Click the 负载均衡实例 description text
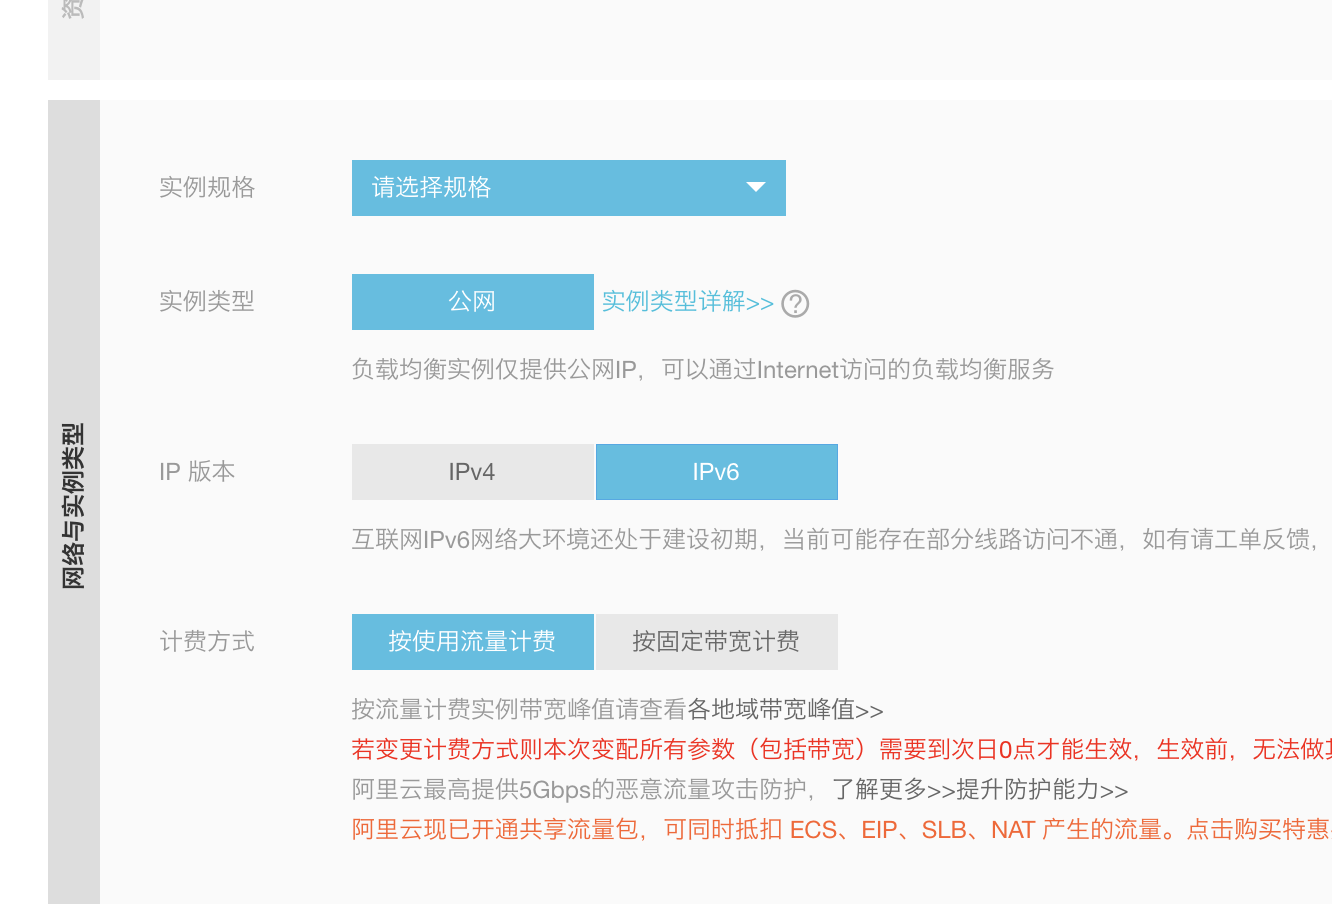 [702, 370]
